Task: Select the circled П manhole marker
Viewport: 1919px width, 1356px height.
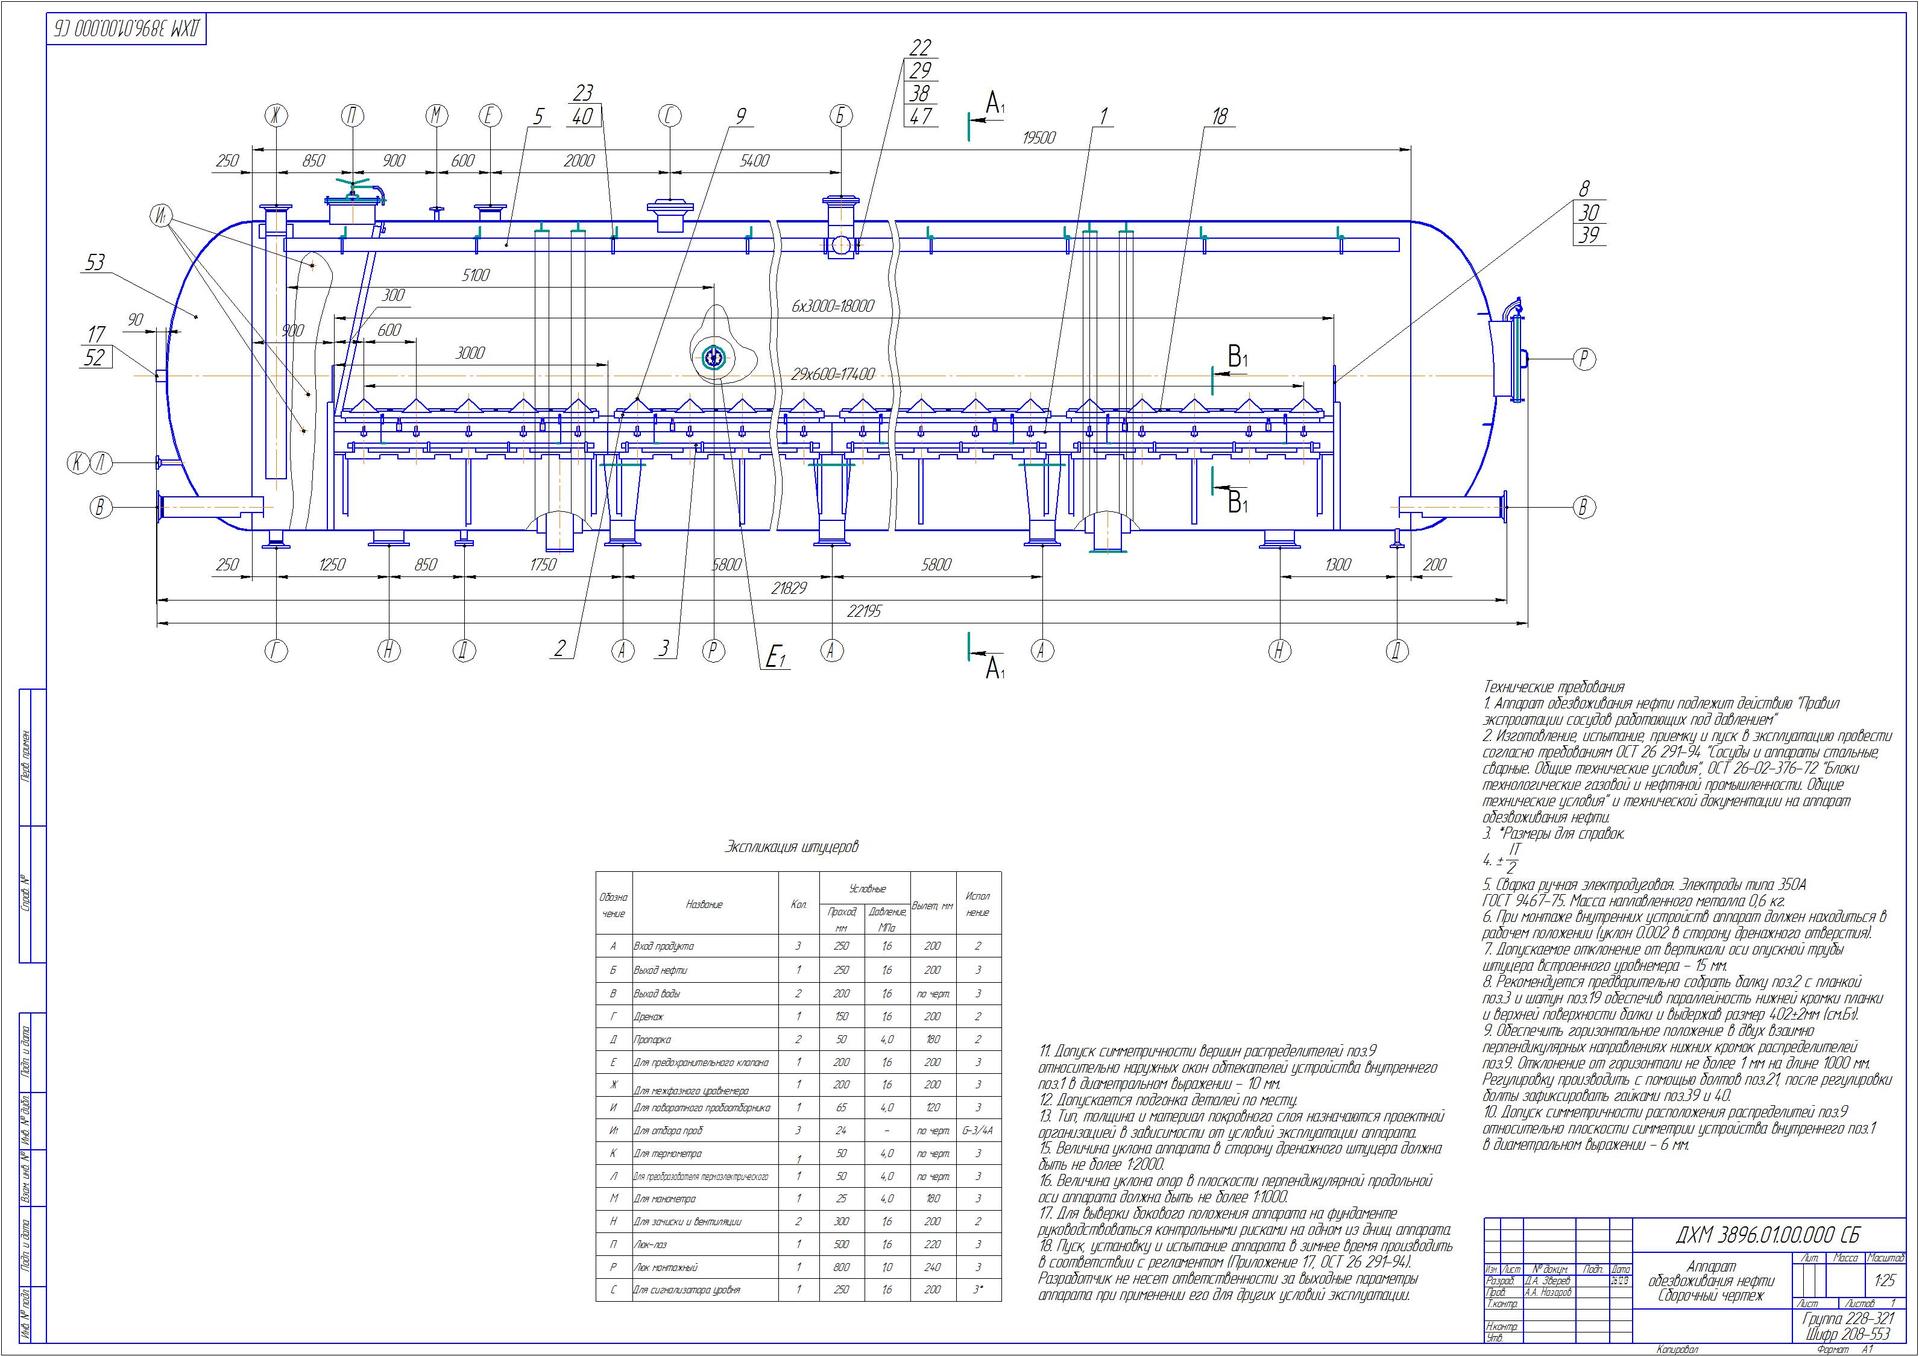Action: (x=352, y=116)
